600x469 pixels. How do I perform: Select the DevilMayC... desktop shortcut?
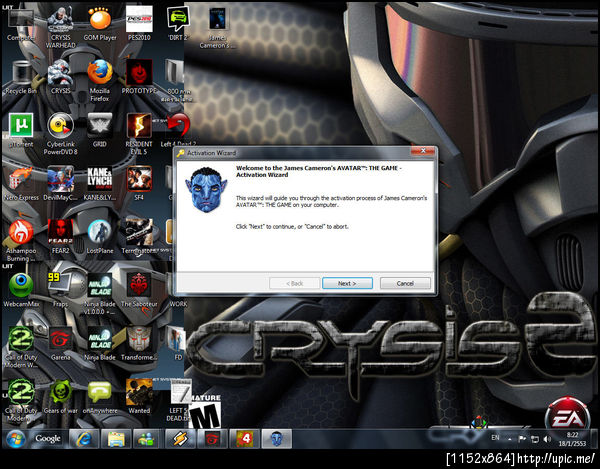[60, 184]
